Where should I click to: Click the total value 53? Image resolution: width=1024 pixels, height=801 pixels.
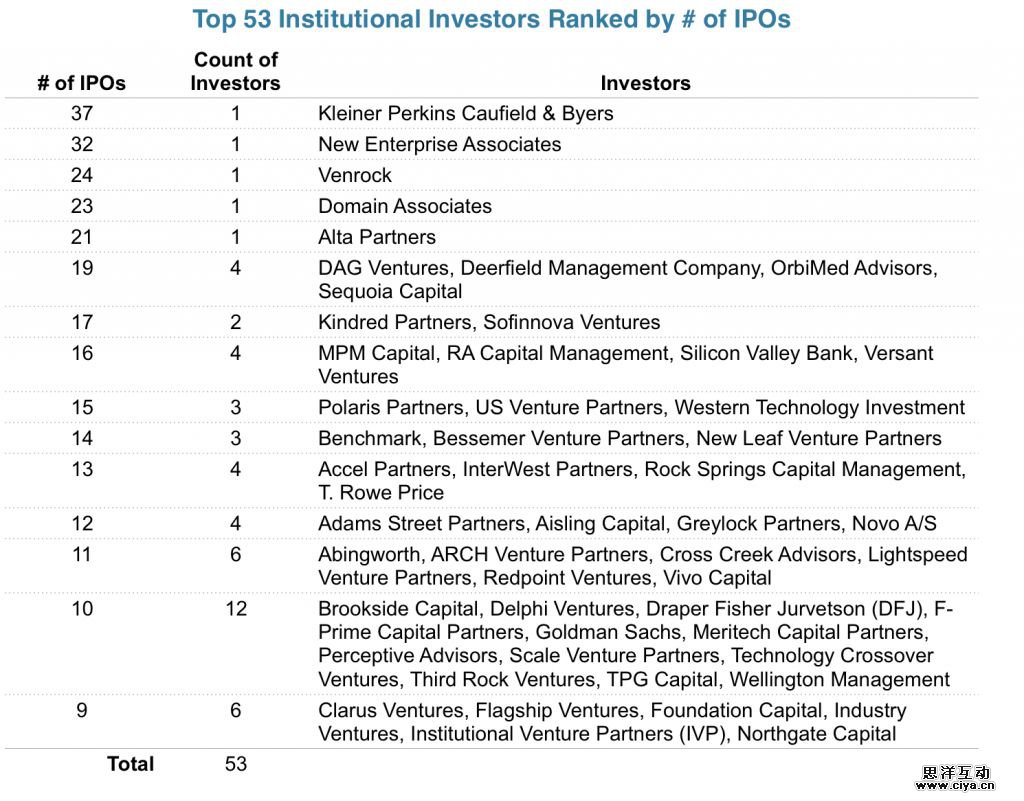[x=236, y=764]
